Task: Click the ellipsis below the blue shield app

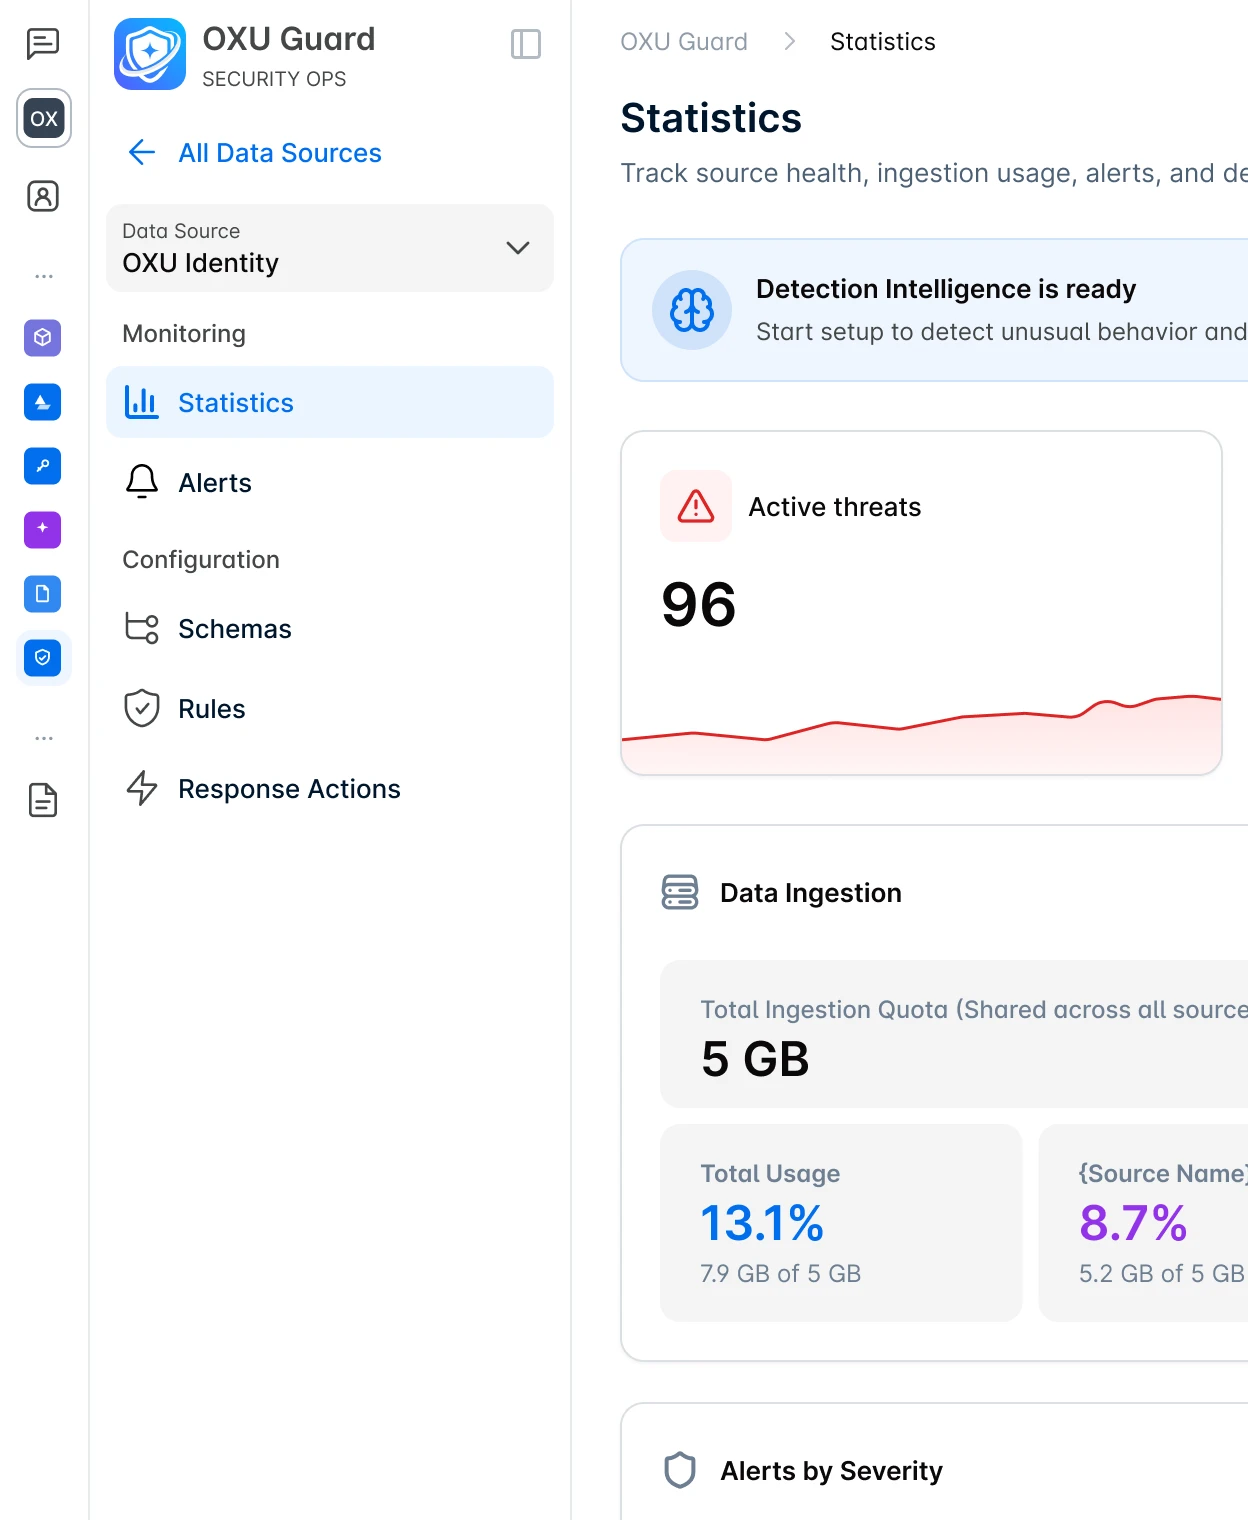Action: coord(43,738)
